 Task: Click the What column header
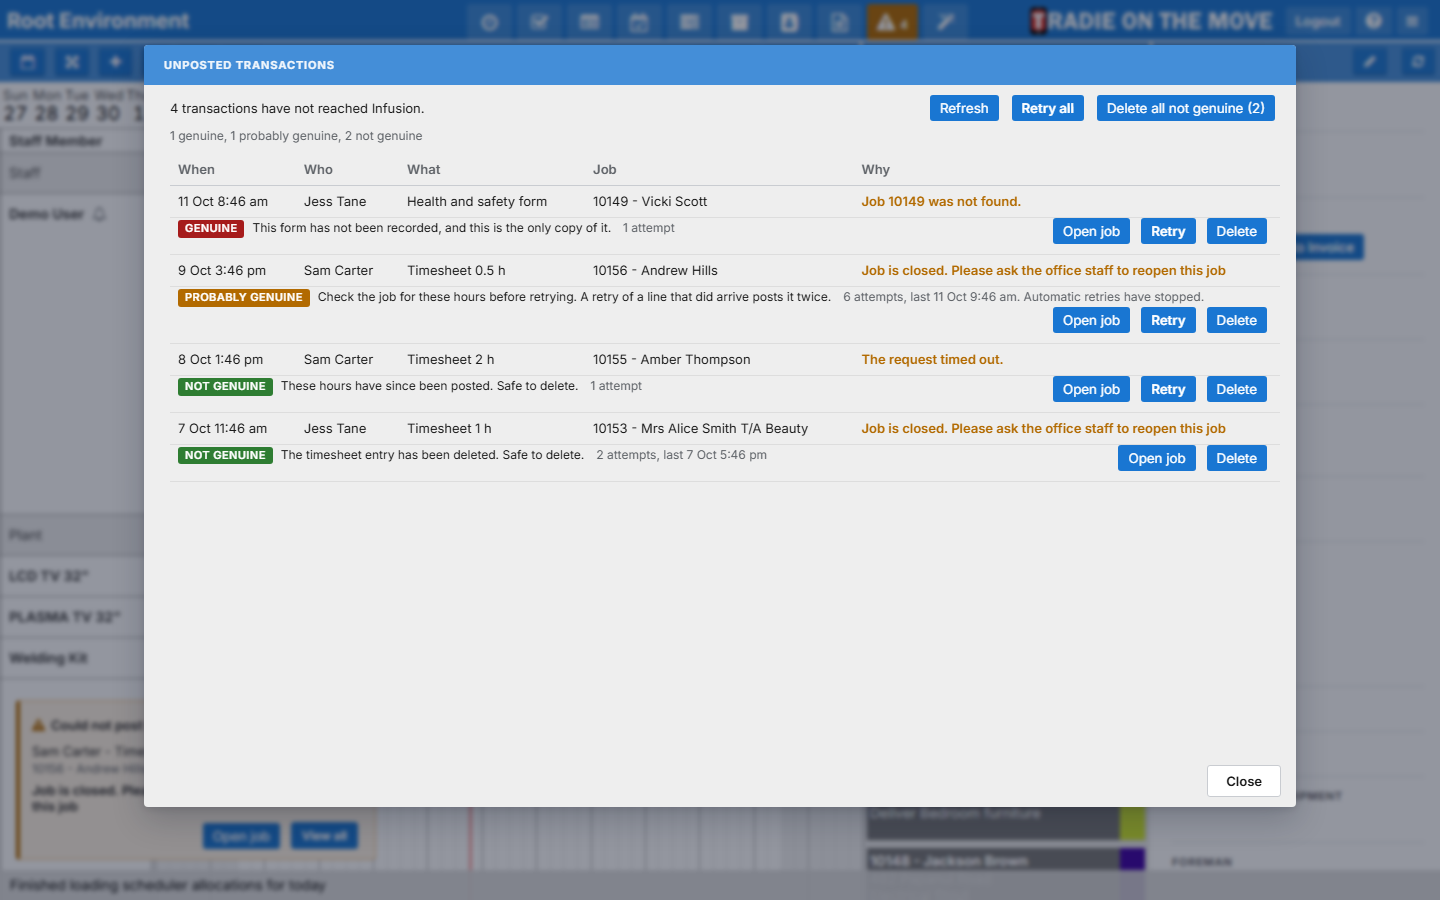pos(424,170)
